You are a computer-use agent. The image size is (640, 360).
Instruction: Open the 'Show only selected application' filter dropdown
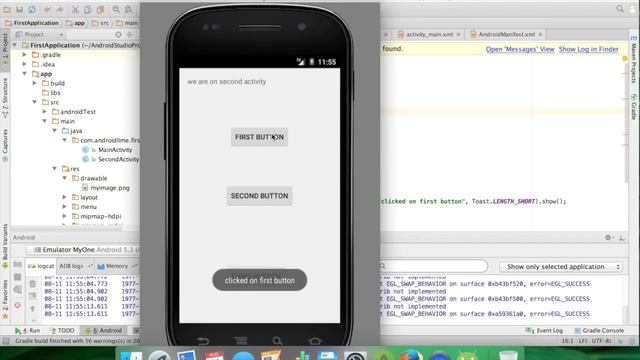[x=562, y=267]
